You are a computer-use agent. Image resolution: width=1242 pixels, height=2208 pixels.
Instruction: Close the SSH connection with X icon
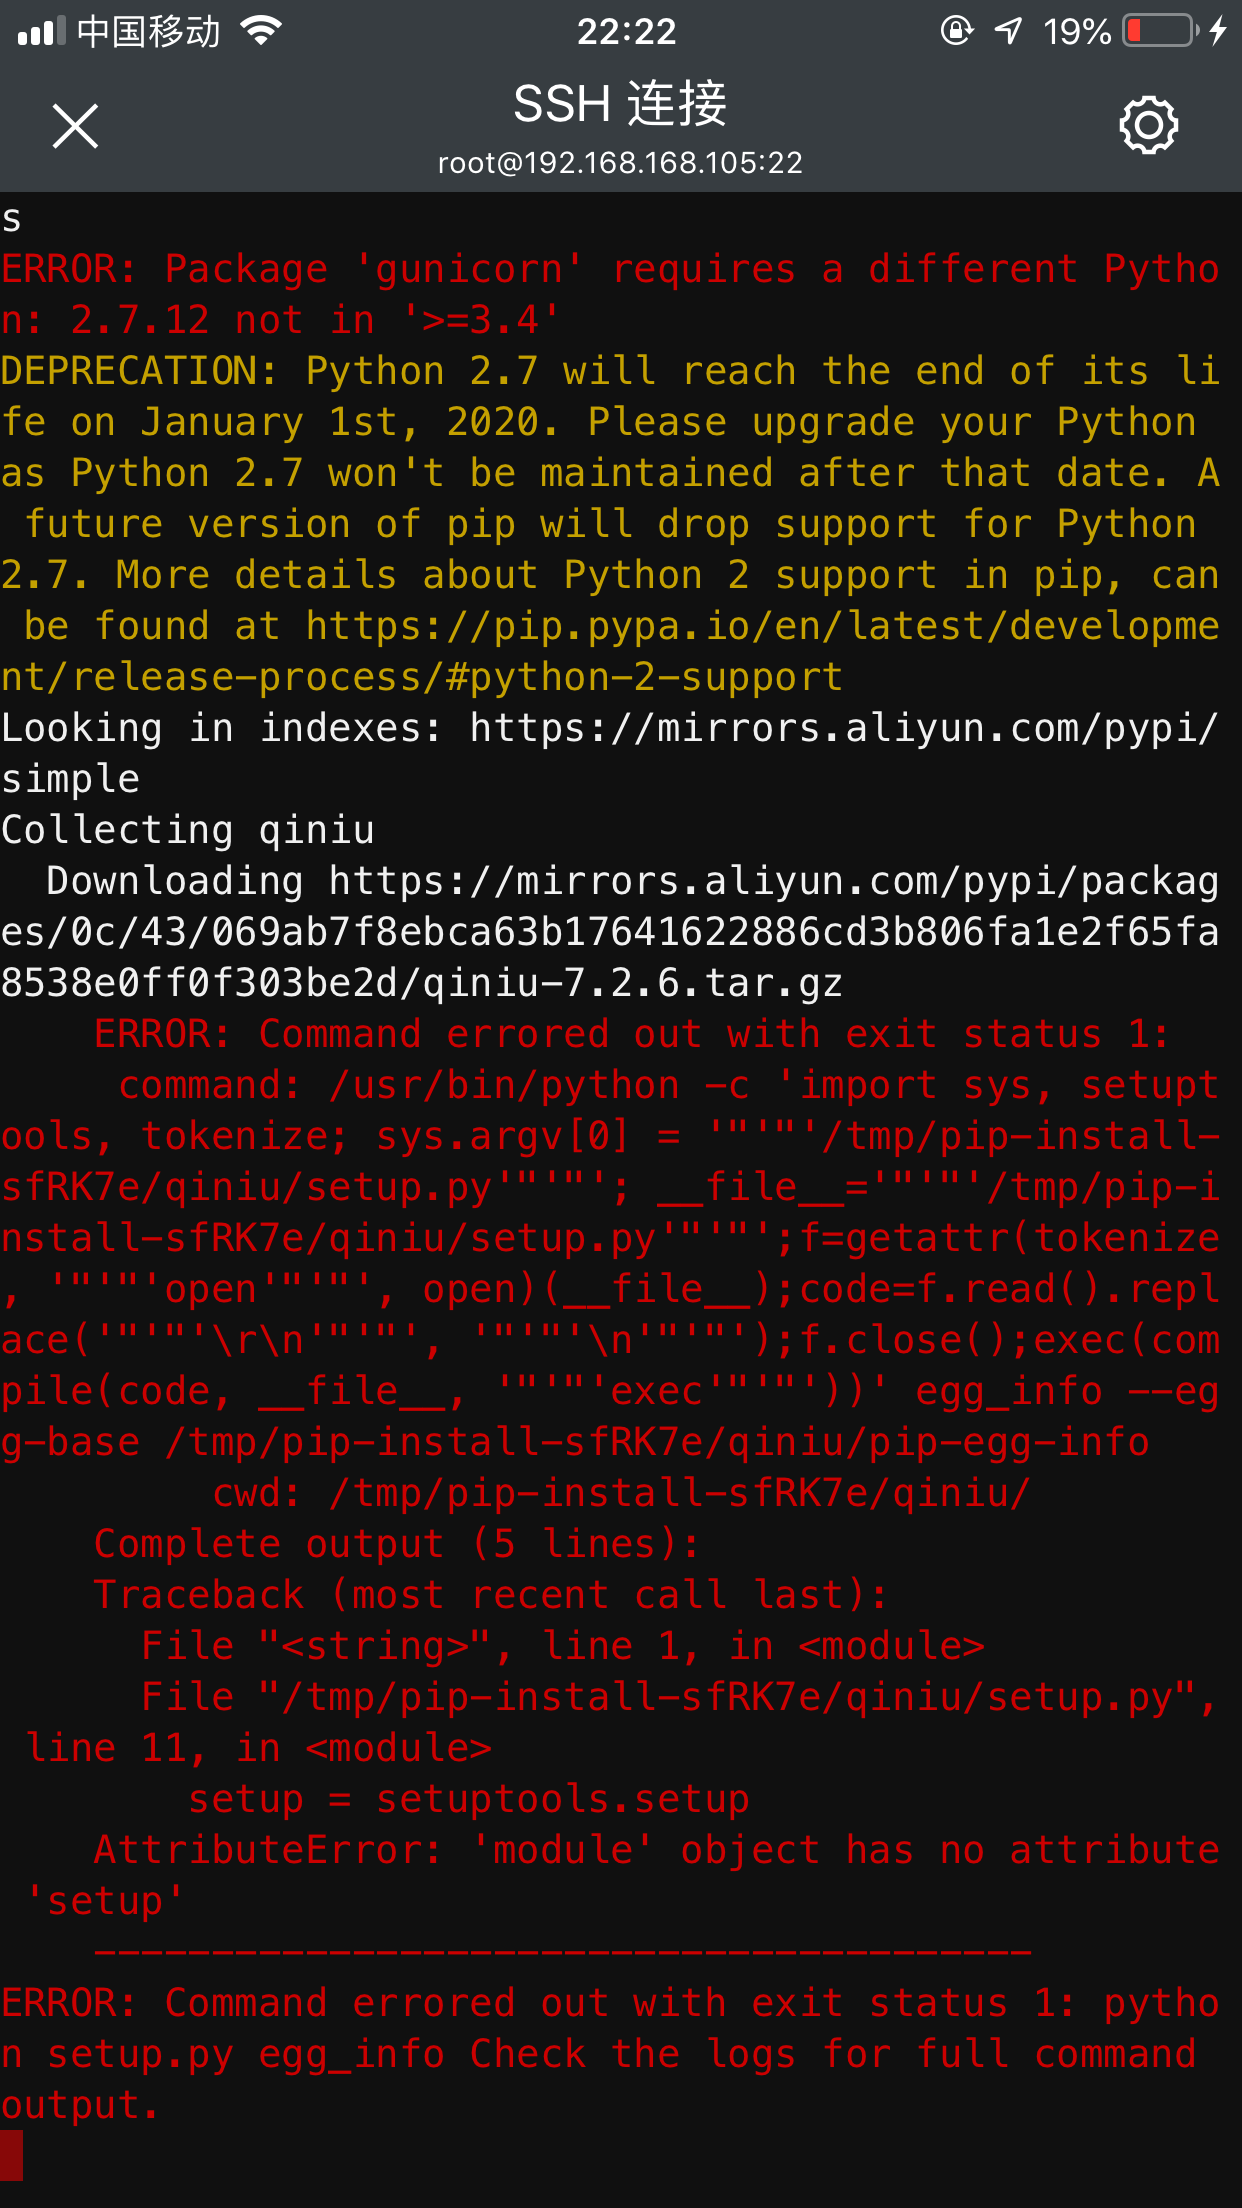(75, 126)
